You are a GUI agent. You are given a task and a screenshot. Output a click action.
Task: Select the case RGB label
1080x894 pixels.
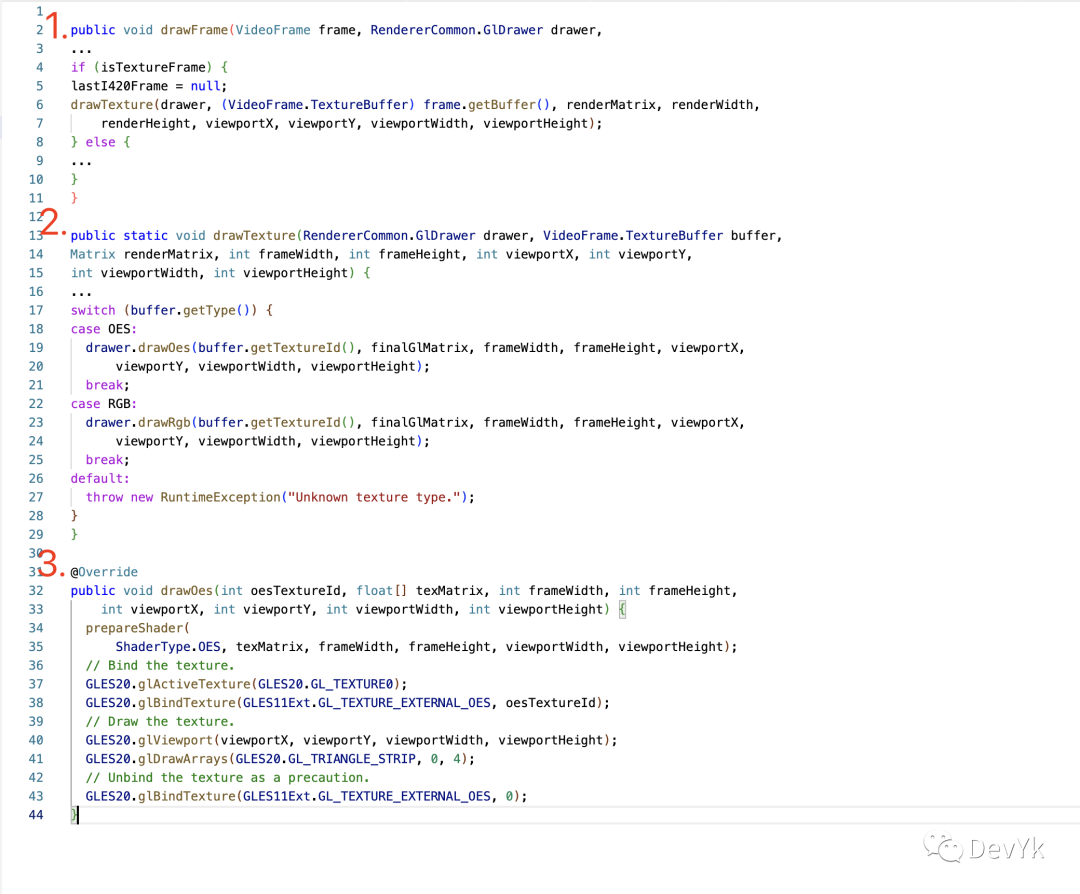click(103, 404)
